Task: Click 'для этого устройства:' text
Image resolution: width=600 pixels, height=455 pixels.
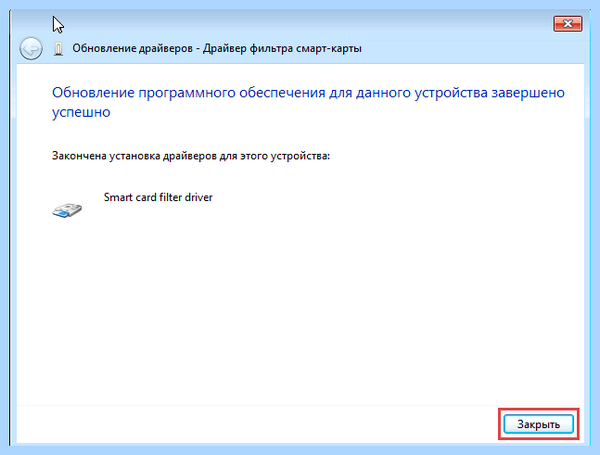Action: pos(274,156)
